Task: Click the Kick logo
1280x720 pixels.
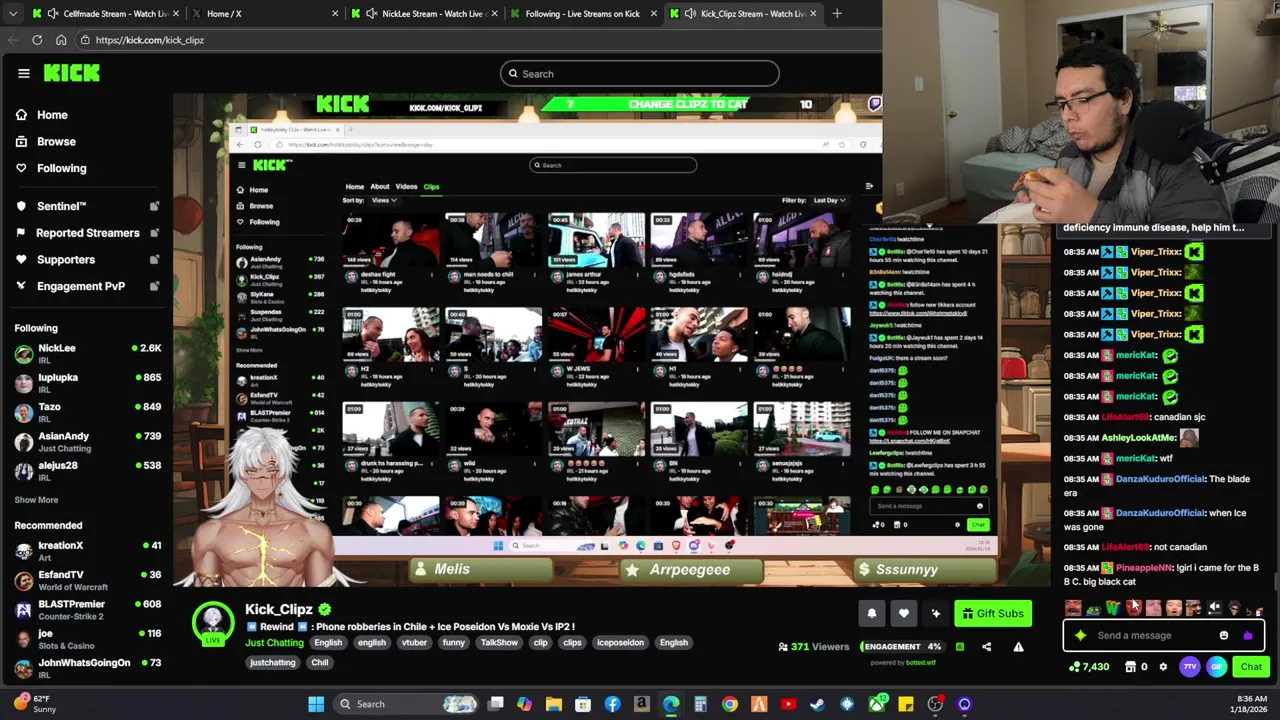Action: pyautogui.click(x=72, y=73)
